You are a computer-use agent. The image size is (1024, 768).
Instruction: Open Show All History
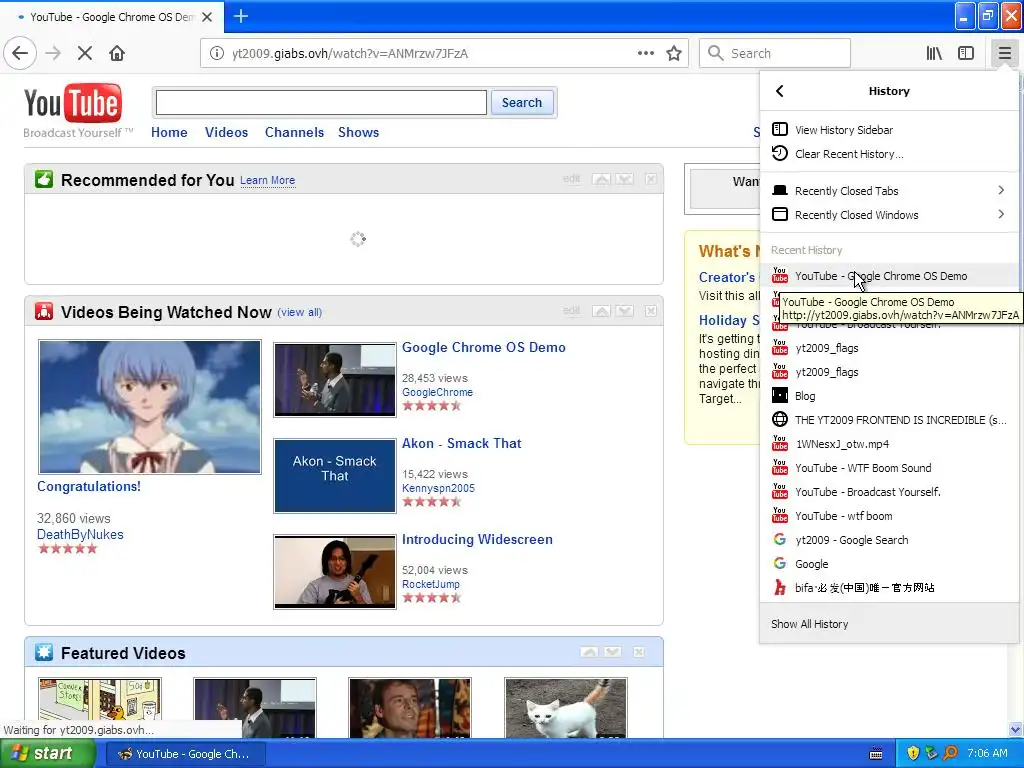click(889, 624)
